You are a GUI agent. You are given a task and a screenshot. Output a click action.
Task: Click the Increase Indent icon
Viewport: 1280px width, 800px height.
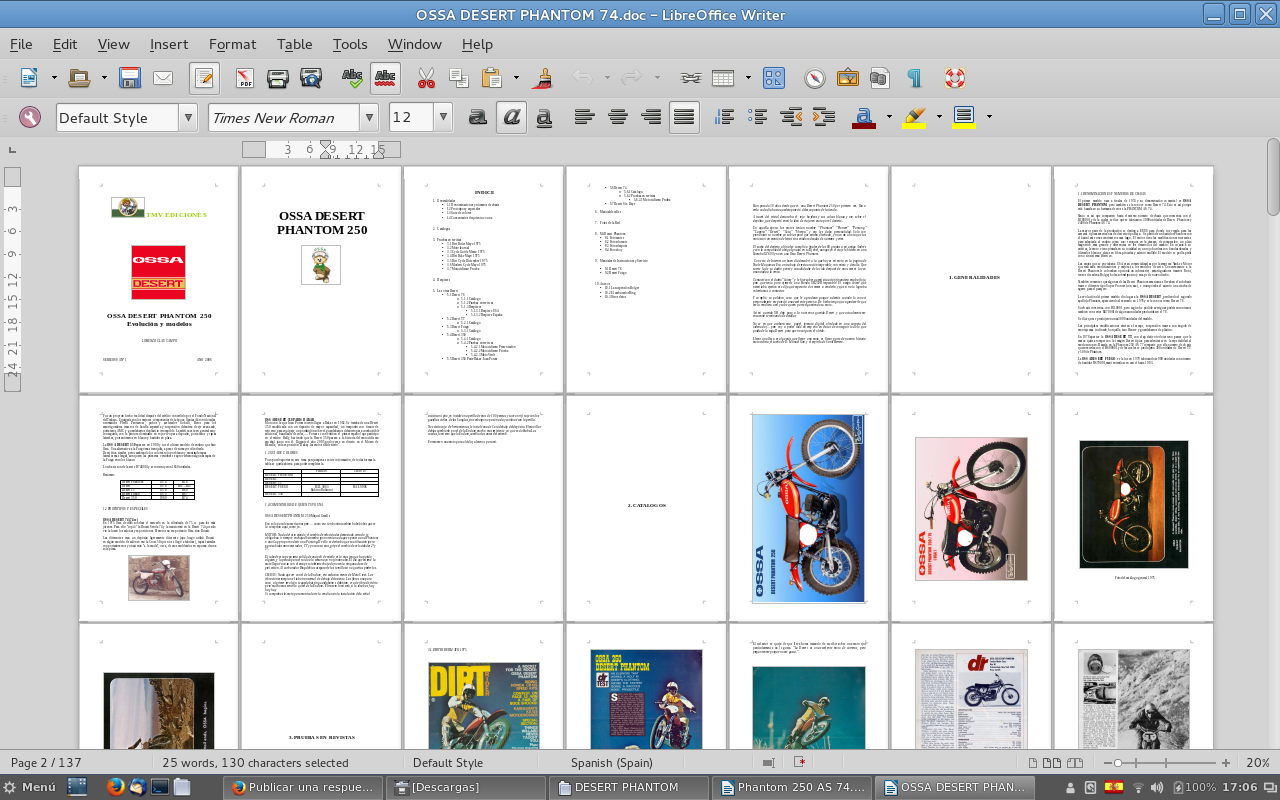823,117
